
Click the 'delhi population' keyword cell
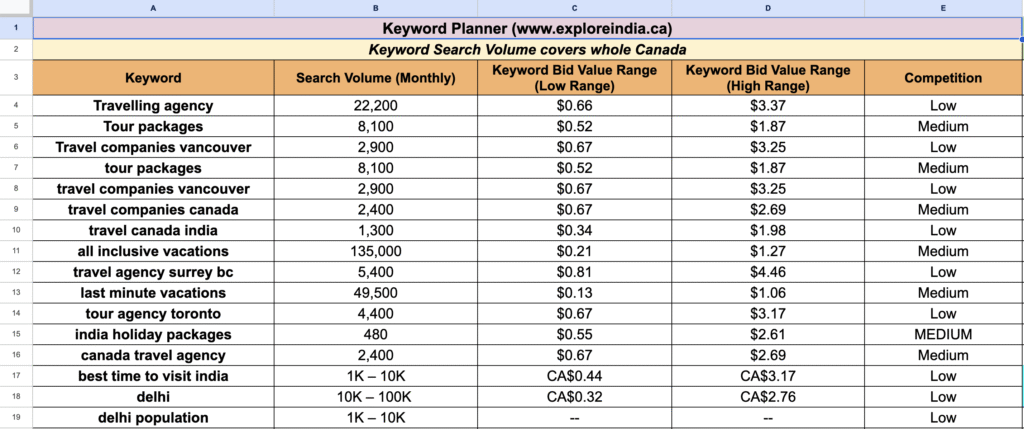pyautogui.click(x=153, y=418)
